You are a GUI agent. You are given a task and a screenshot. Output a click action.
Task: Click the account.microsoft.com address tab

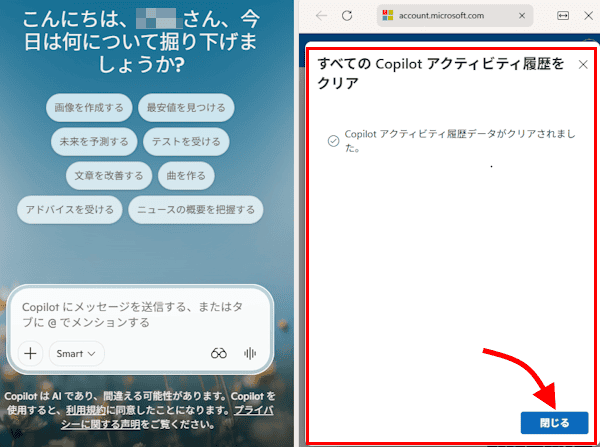455,16
